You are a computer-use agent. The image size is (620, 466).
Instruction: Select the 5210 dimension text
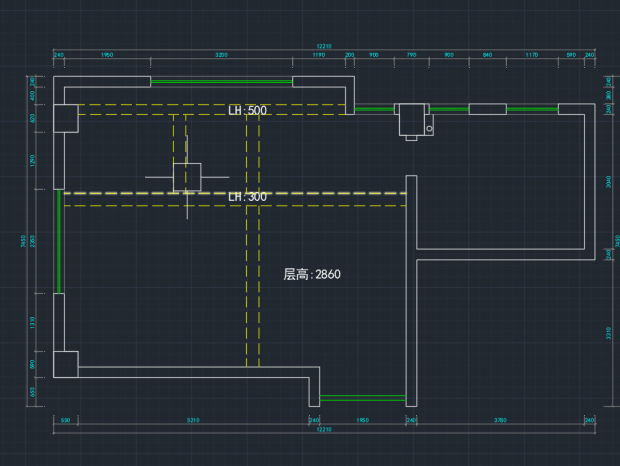coord(193,420)
